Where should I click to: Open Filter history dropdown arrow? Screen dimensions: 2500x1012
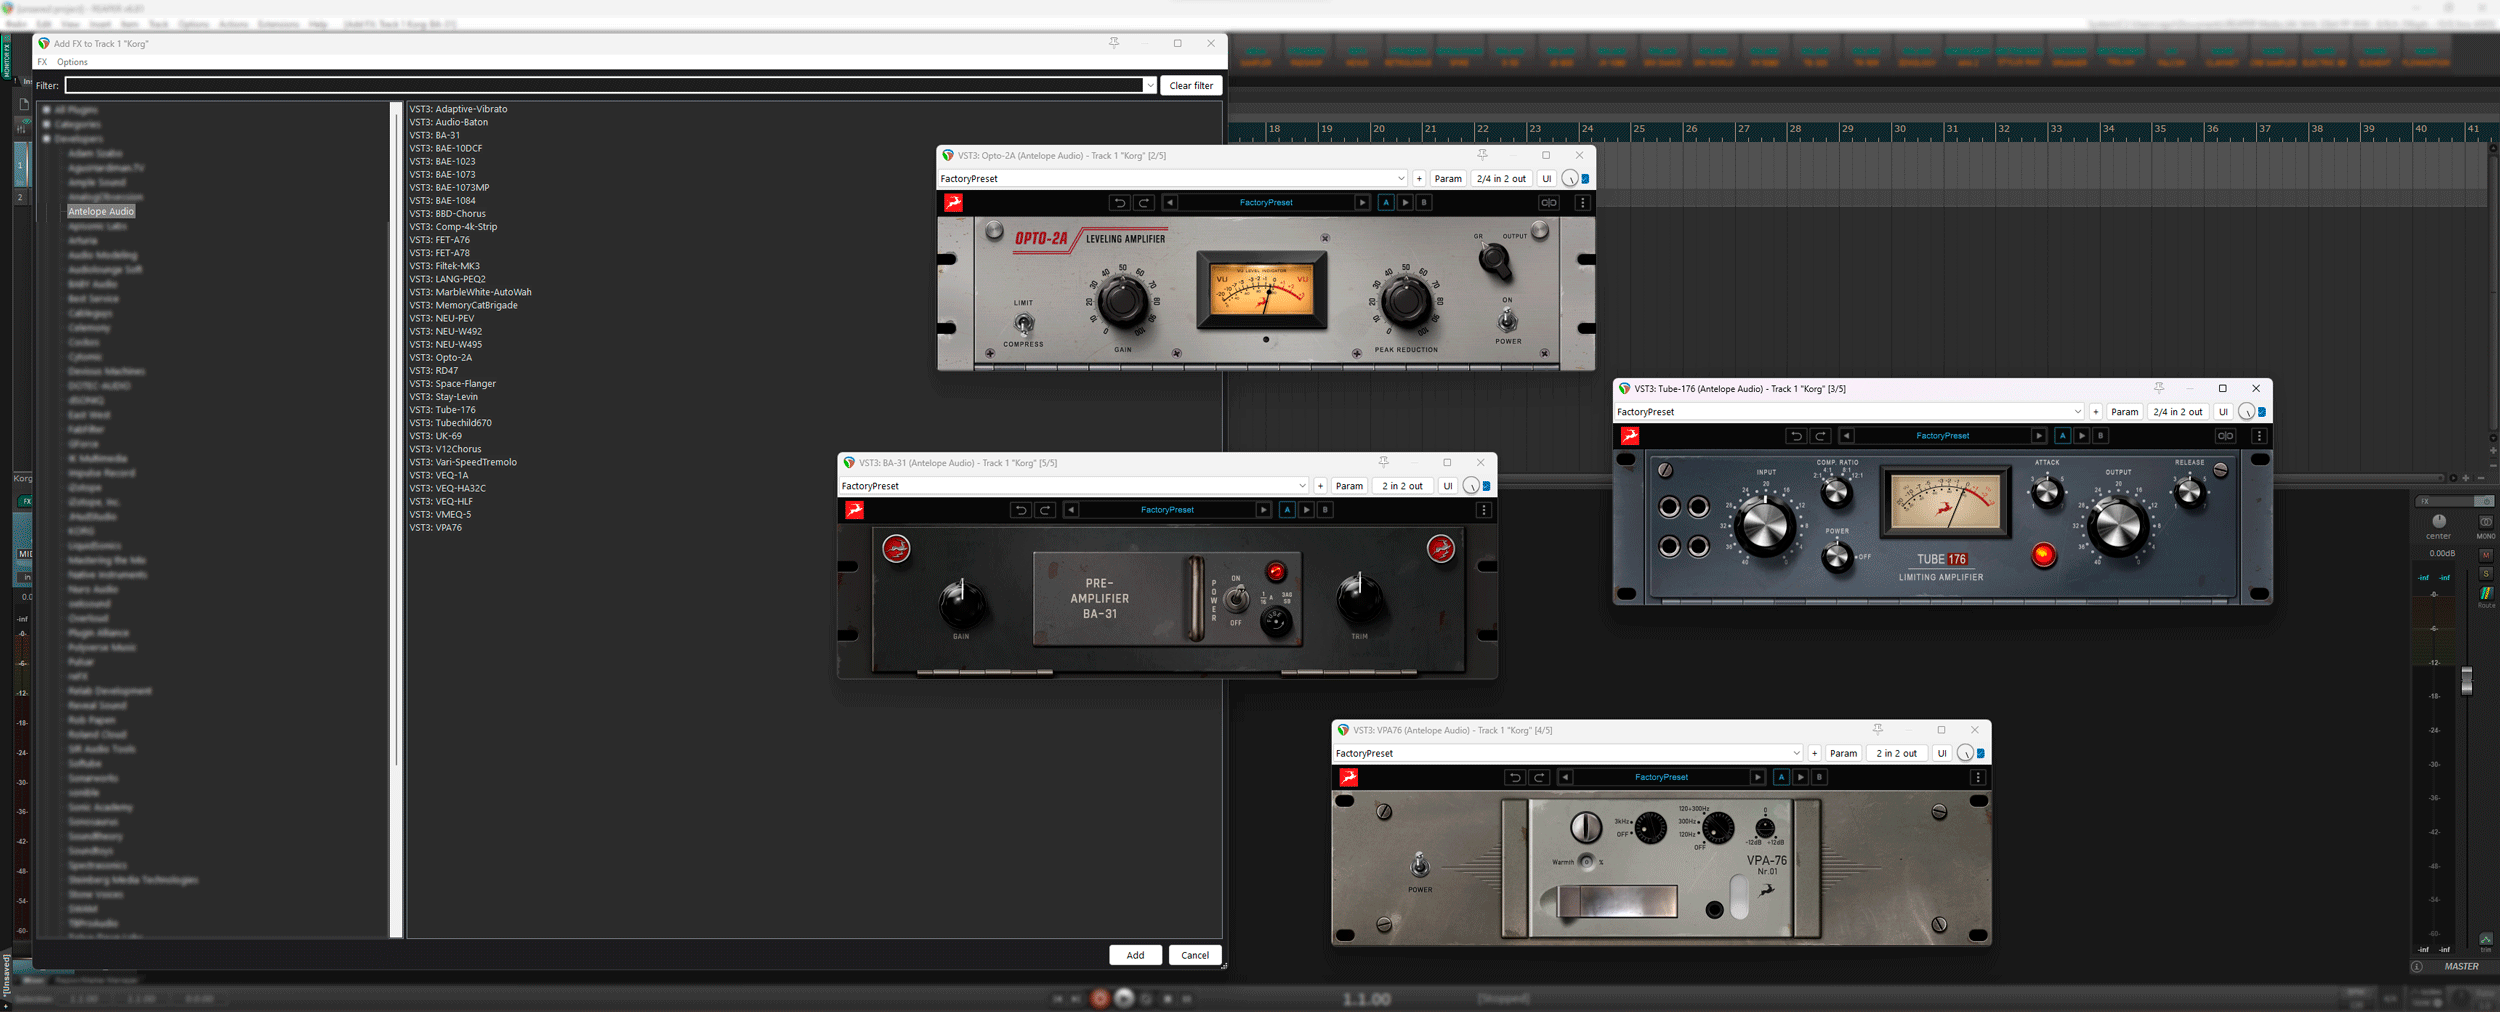1150,86
